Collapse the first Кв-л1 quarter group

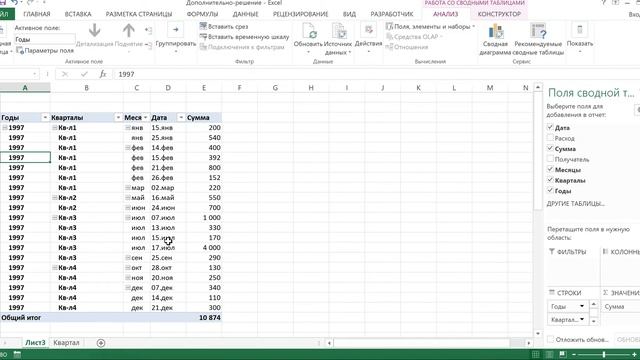[x=54, y=128]
